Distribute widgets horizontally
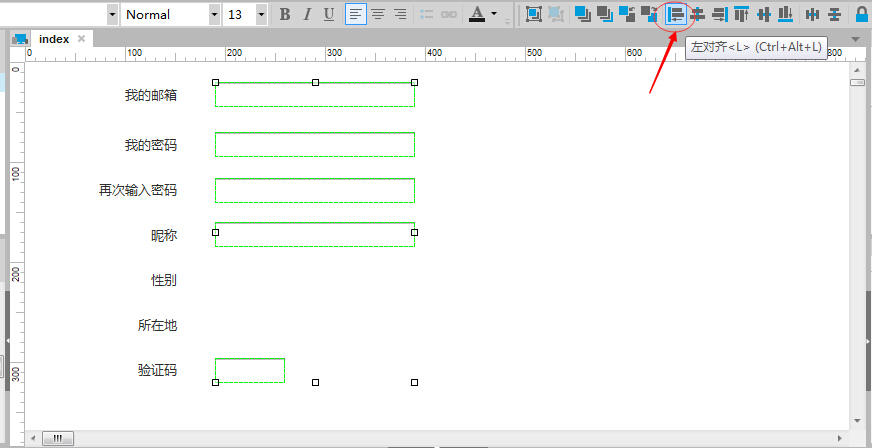Viewport: 872px width, 448px height. click(x=812, y=14)
